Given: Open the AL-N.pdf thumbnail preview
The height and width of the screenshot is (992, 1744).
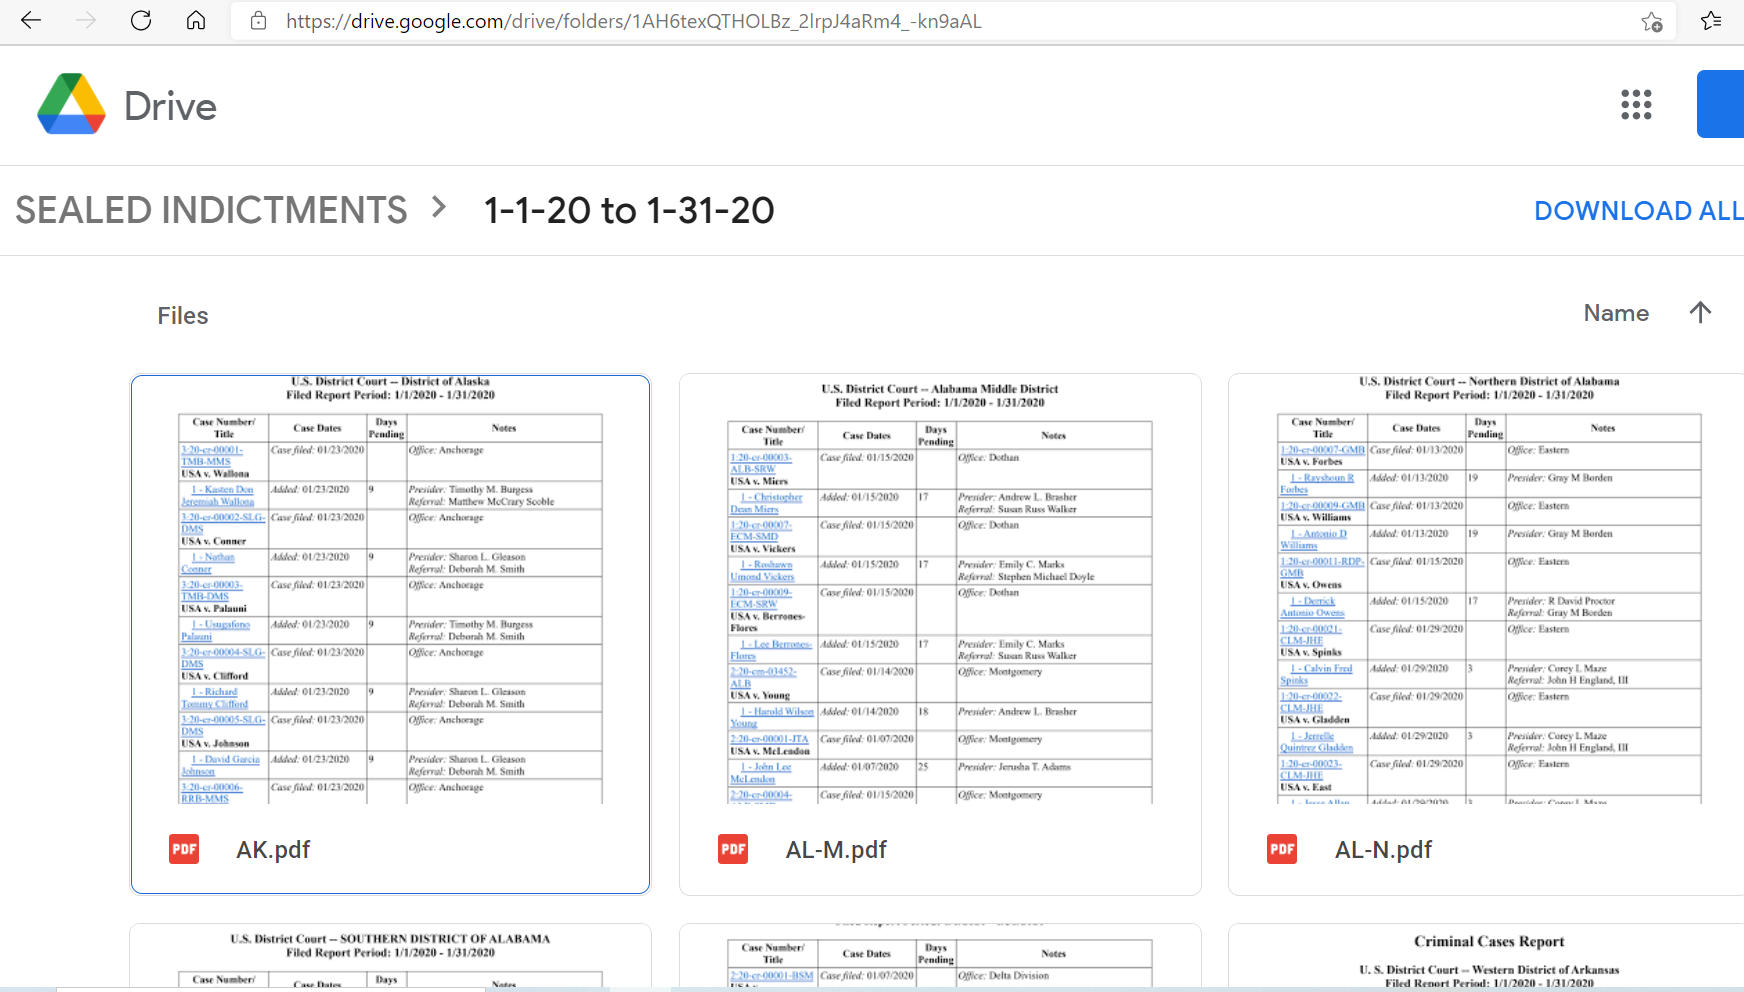Looking at the screenshot, I should (x=1487, y=590).
